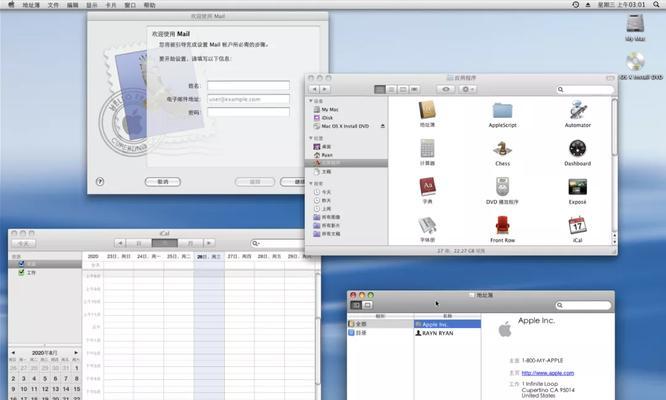Viewport: 666px width, 400px height.
Task: Switch Finder to Cover Flow view
Action: [x=415, y=89]
